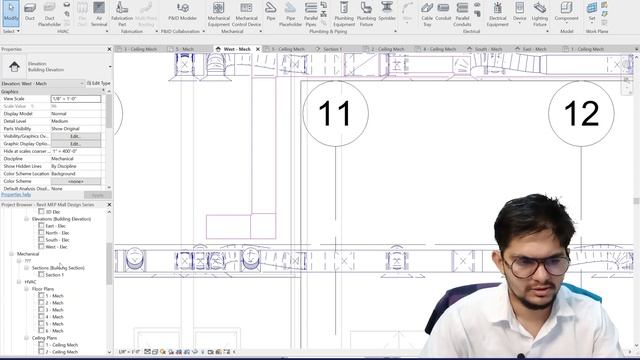Activate the Duct tool

(x=29, y=12)
